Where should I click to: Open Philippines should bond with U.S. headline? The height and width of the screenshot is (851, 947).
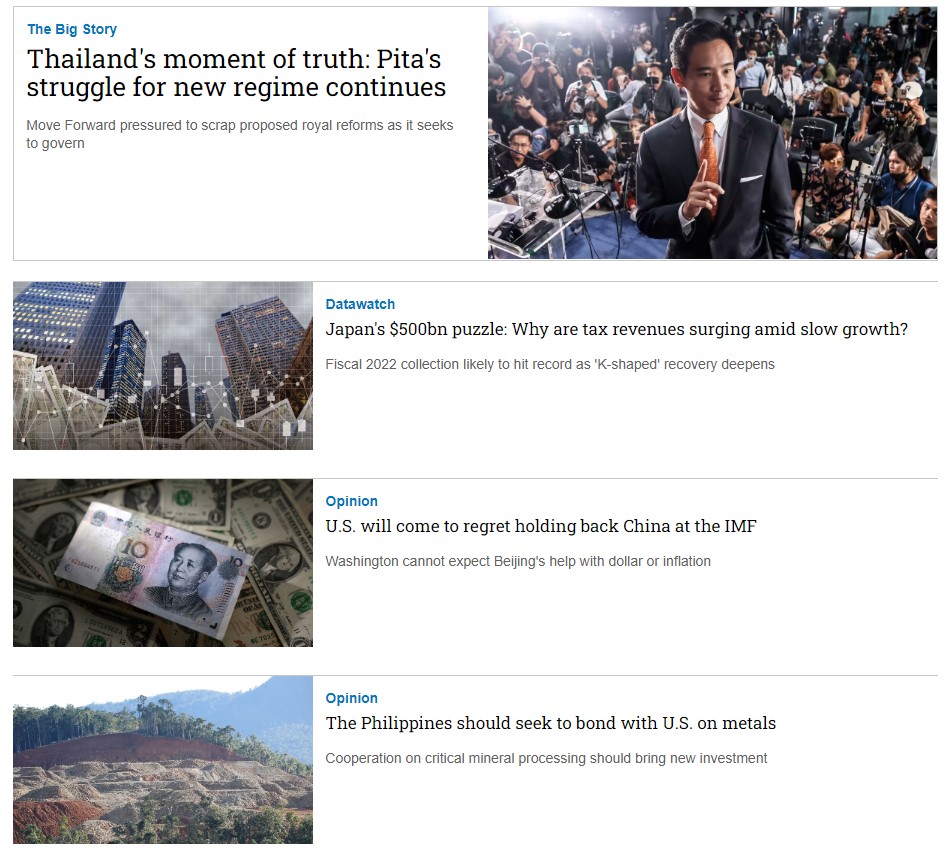tap(550, 723)
